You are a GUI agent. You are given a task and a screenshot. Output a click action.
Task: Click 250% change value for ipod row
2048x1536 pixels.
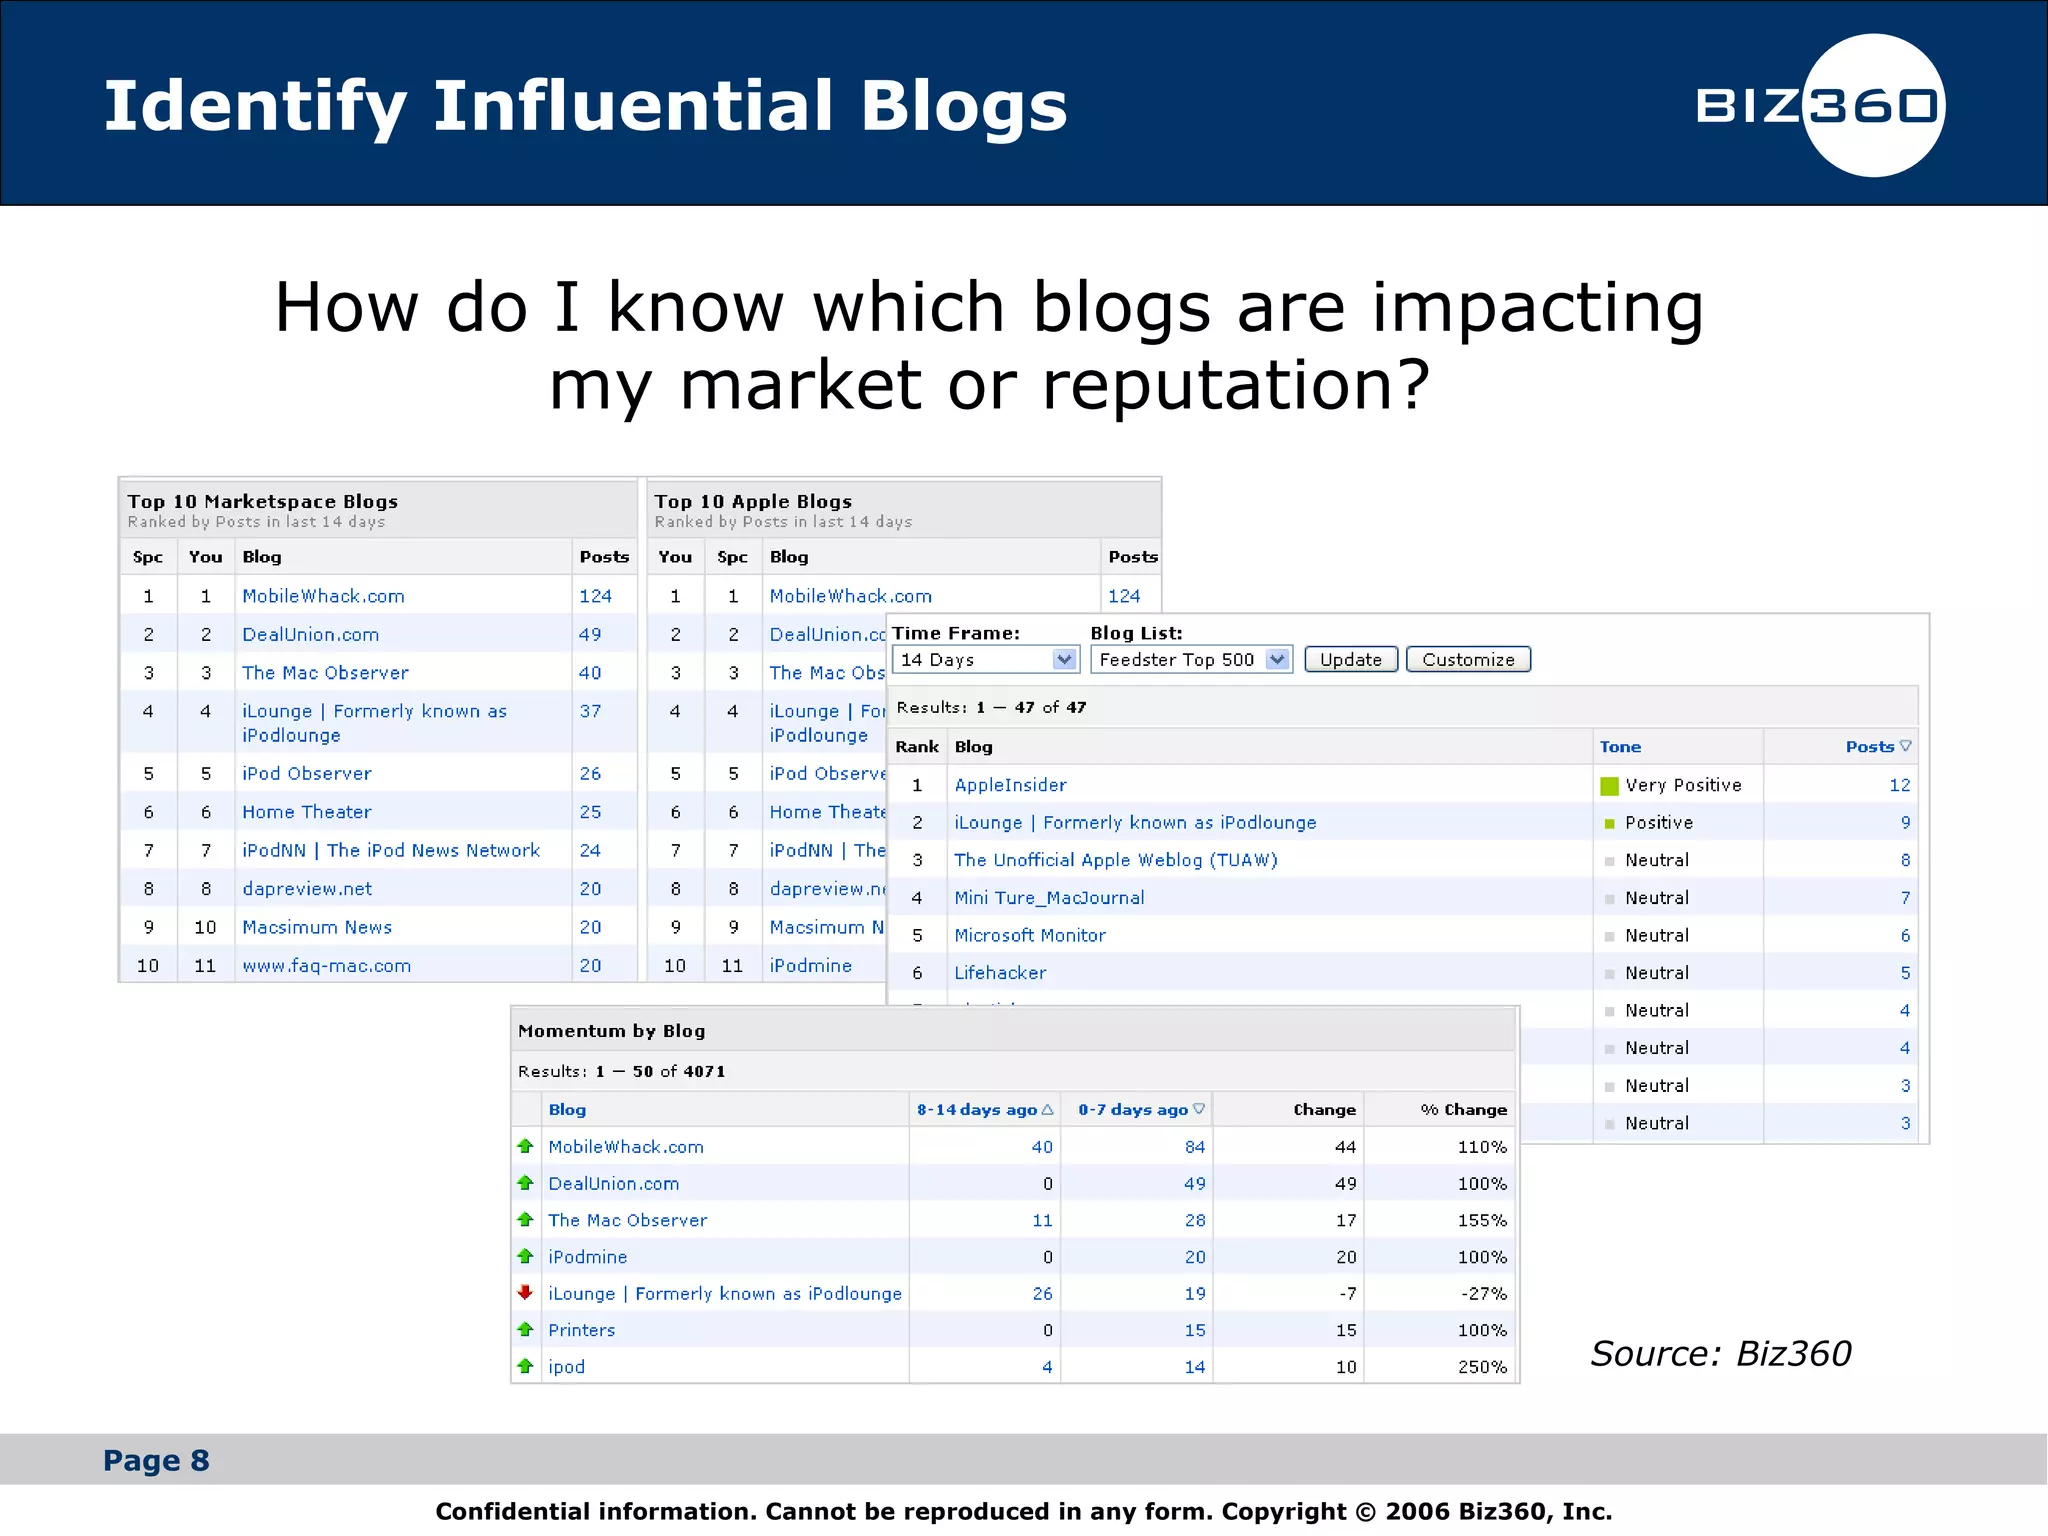[x=1482, y=1367]
